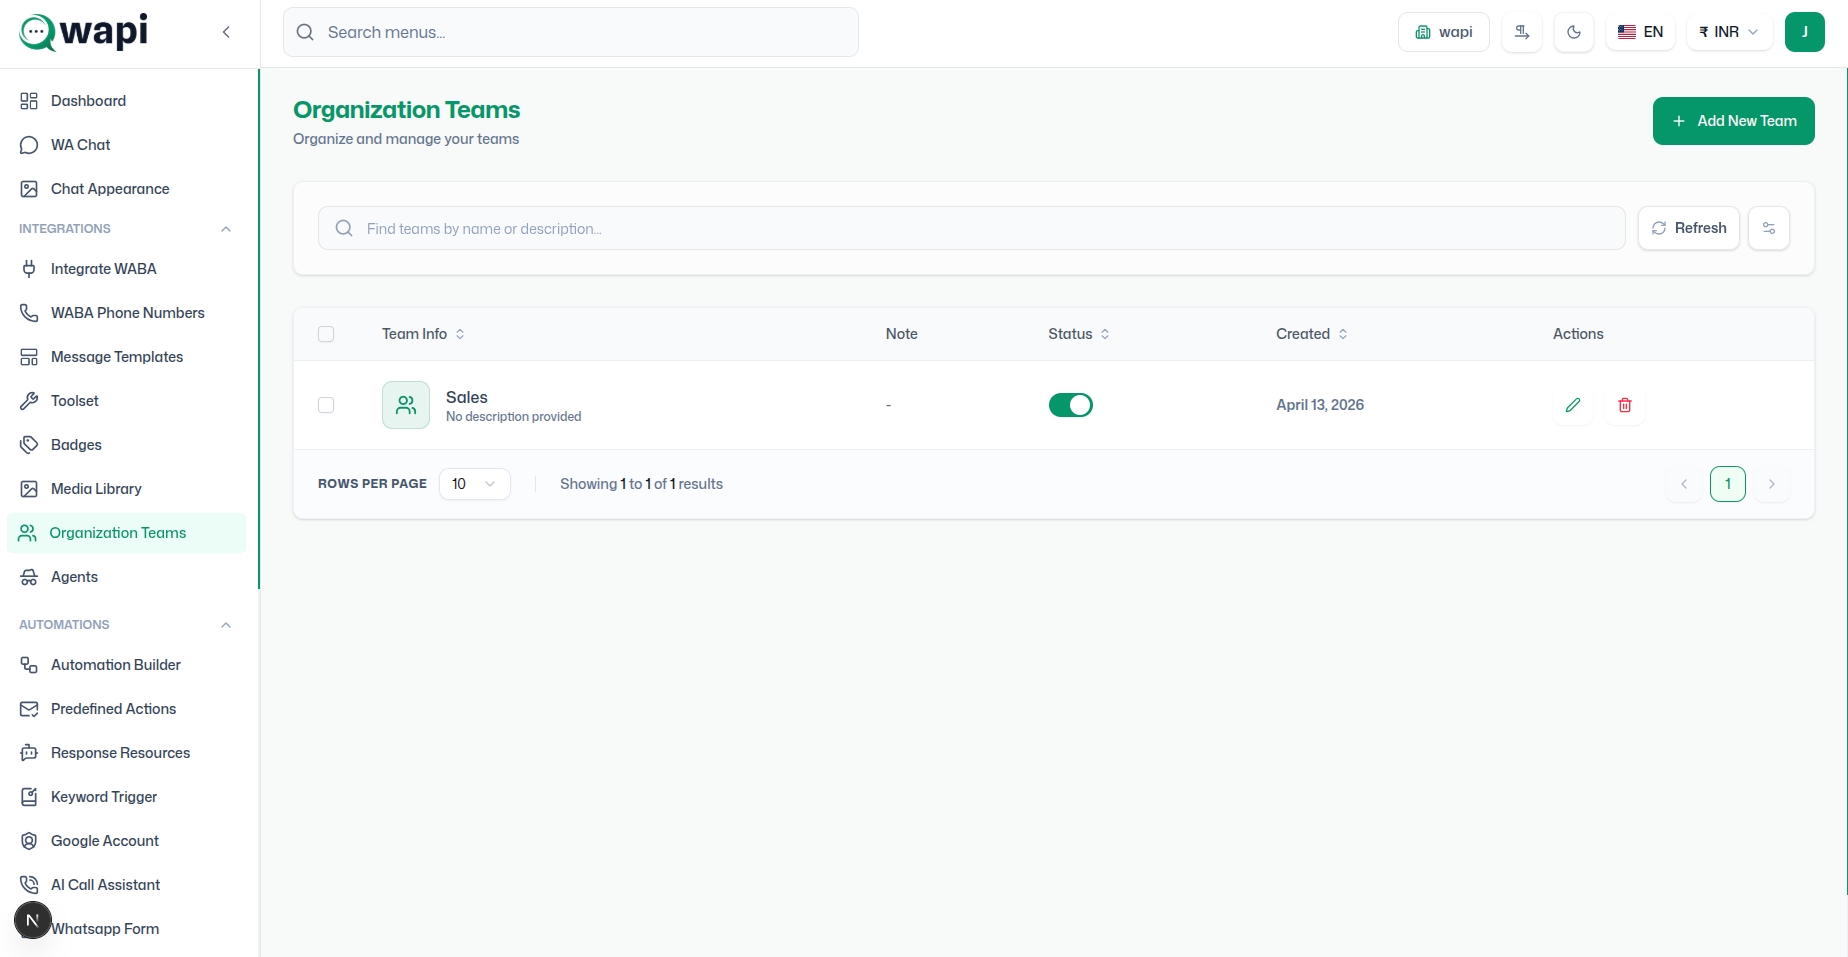Click the Agents icon in sidebar
The width and height of the screenshot is (1848, 957).
click(x=29, y=577)
